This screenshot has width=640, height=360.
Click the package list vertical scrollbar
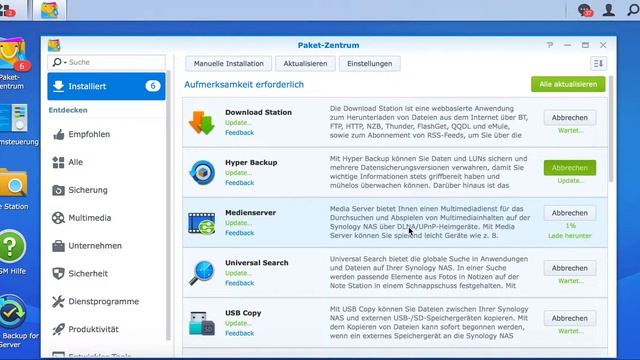pyautogui.click(x=611, y=129)
